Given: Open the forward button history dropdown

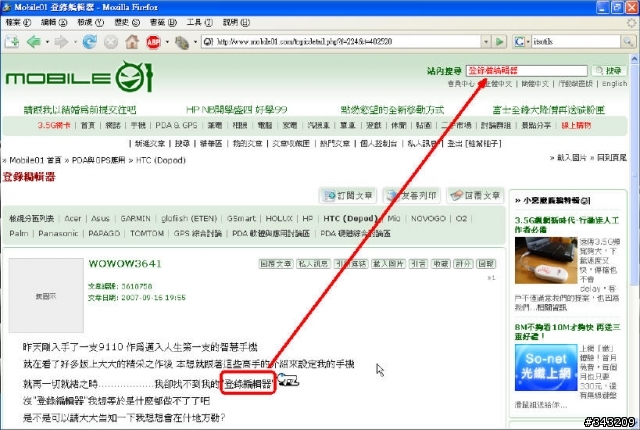Looking at the screenshot, I should (75, 42).
